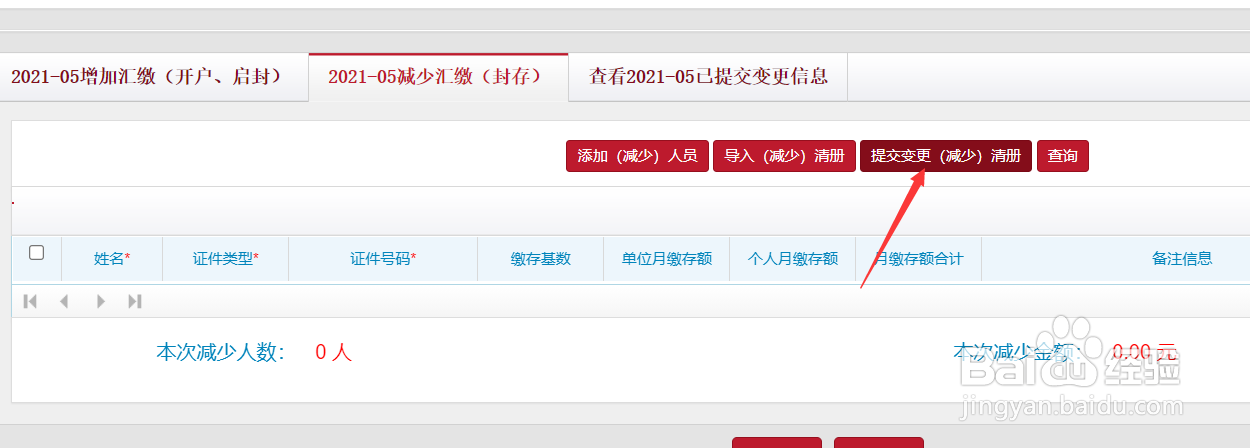Screen dimensions: 1250x448
Task: Open the 2021-05增加汇缴（开户、启封）tab
Action: click(146, 77)
